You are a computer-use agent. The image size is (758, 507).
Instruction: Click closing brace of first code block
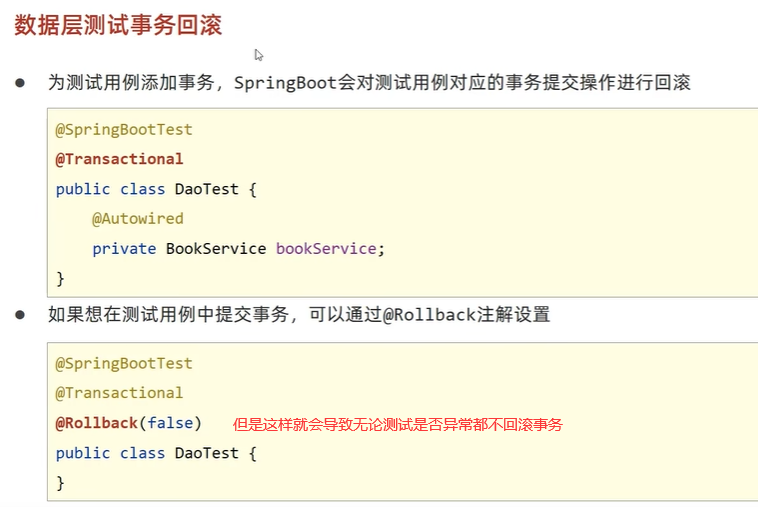click(60, 278)
